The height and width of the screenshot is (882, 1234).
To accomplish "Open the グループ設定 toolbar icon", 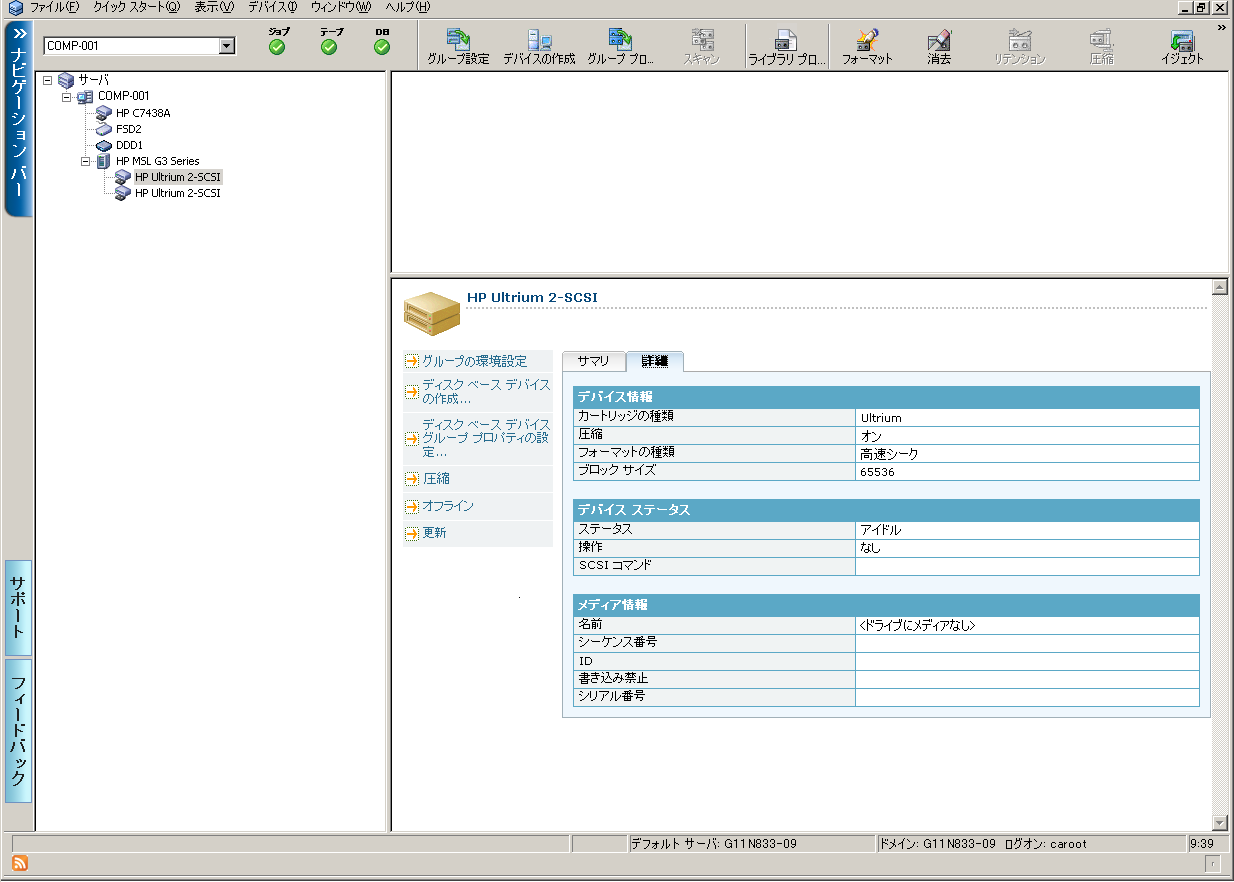I will coord(458,47).
